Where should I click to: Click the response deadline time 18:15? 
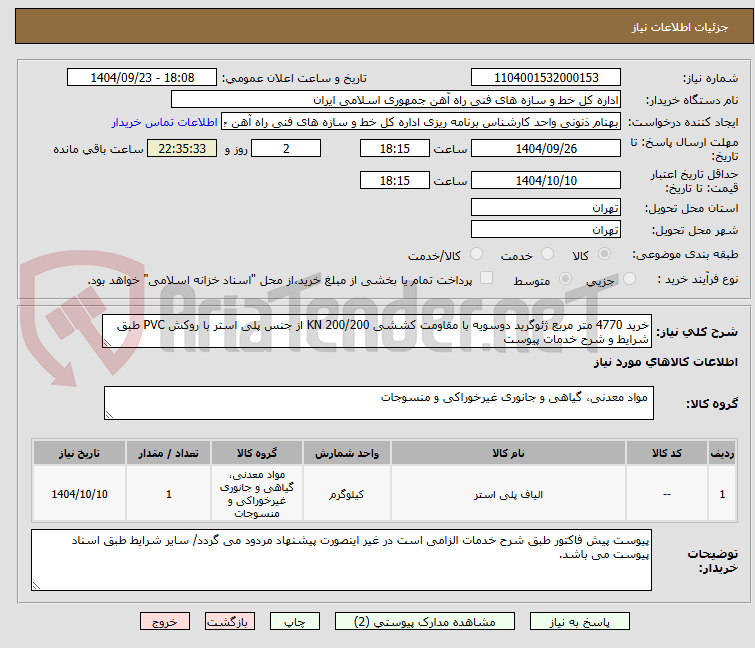click(395, 148)
